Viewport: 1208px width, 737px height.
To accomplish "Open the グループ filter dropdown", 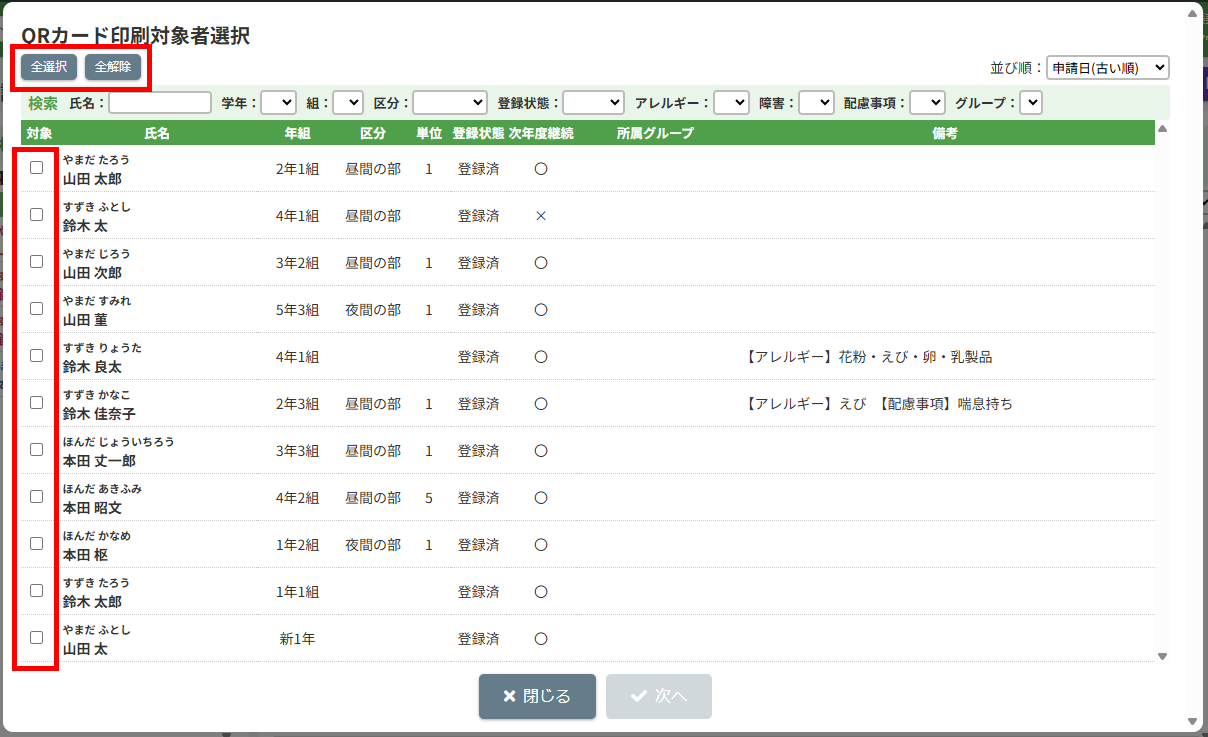I will [x=1030, y=103].
